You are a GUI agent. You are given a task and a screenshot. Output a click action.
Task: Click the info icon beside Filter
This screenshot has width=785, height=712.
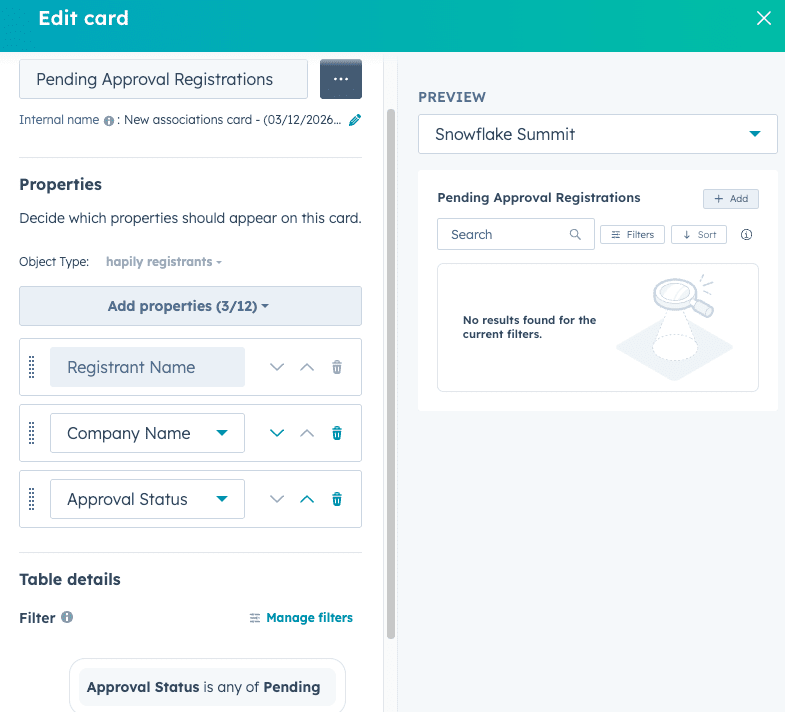pos(67,617)
